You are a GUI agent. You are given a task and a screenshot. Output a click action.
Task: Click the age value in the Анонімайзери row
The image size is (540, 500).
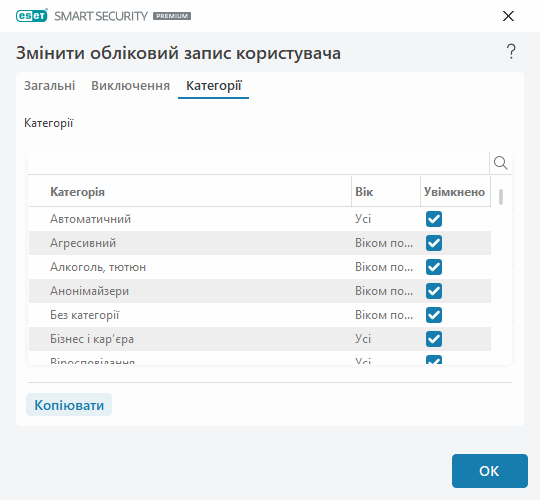[384, 291]
